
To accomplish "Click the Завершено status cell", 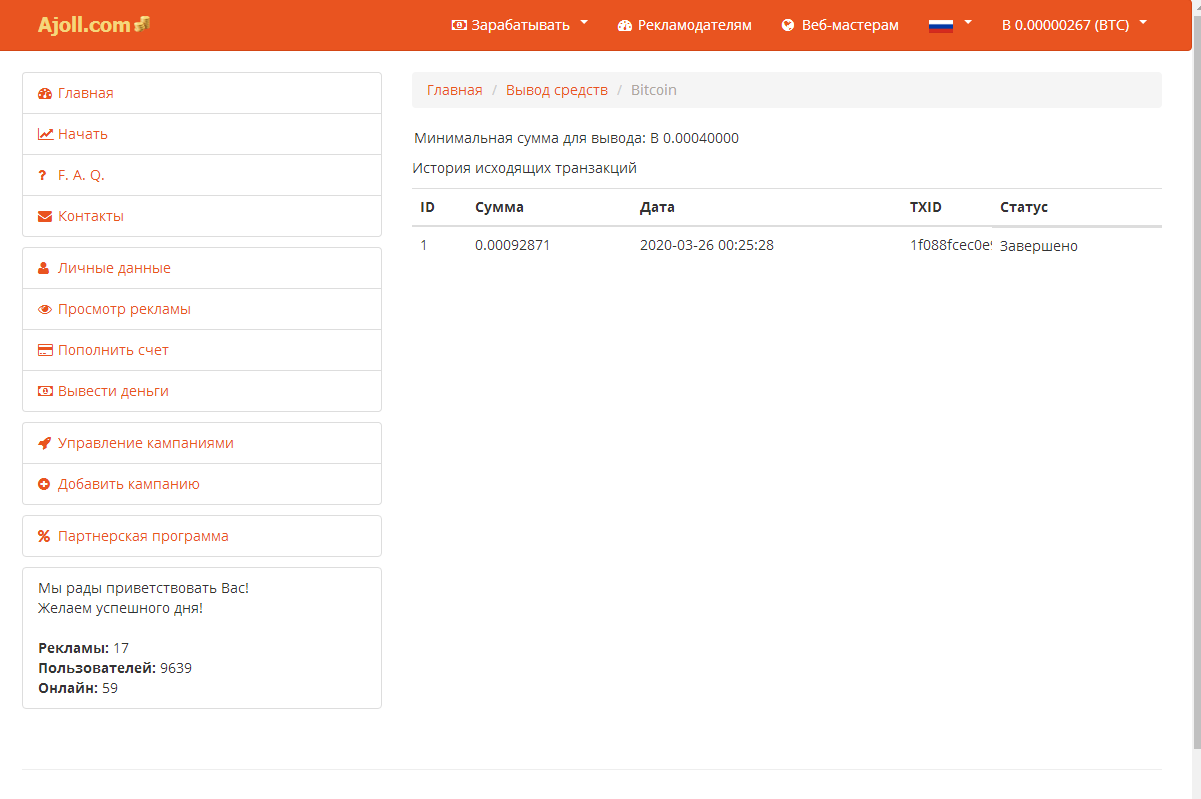I will click(x=1039, y=246).
